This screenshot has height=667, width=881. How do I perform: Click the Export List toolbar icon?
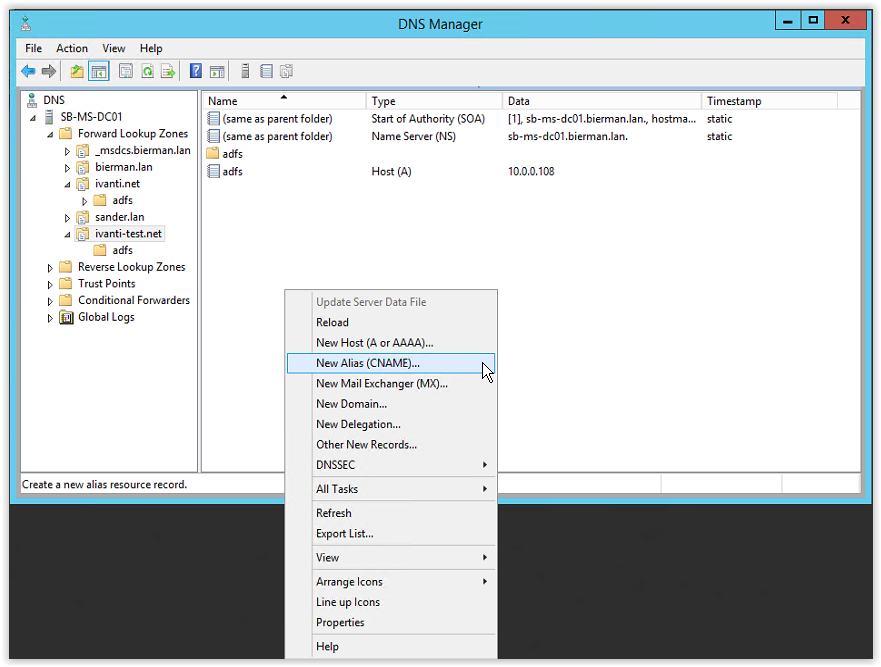point(168,71)
